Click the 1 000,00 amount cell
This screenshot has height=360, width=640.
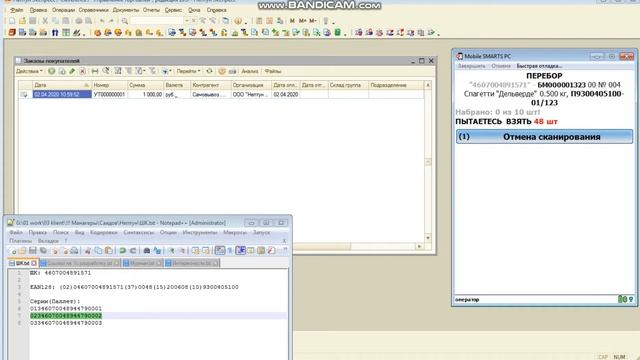(145, 94)
